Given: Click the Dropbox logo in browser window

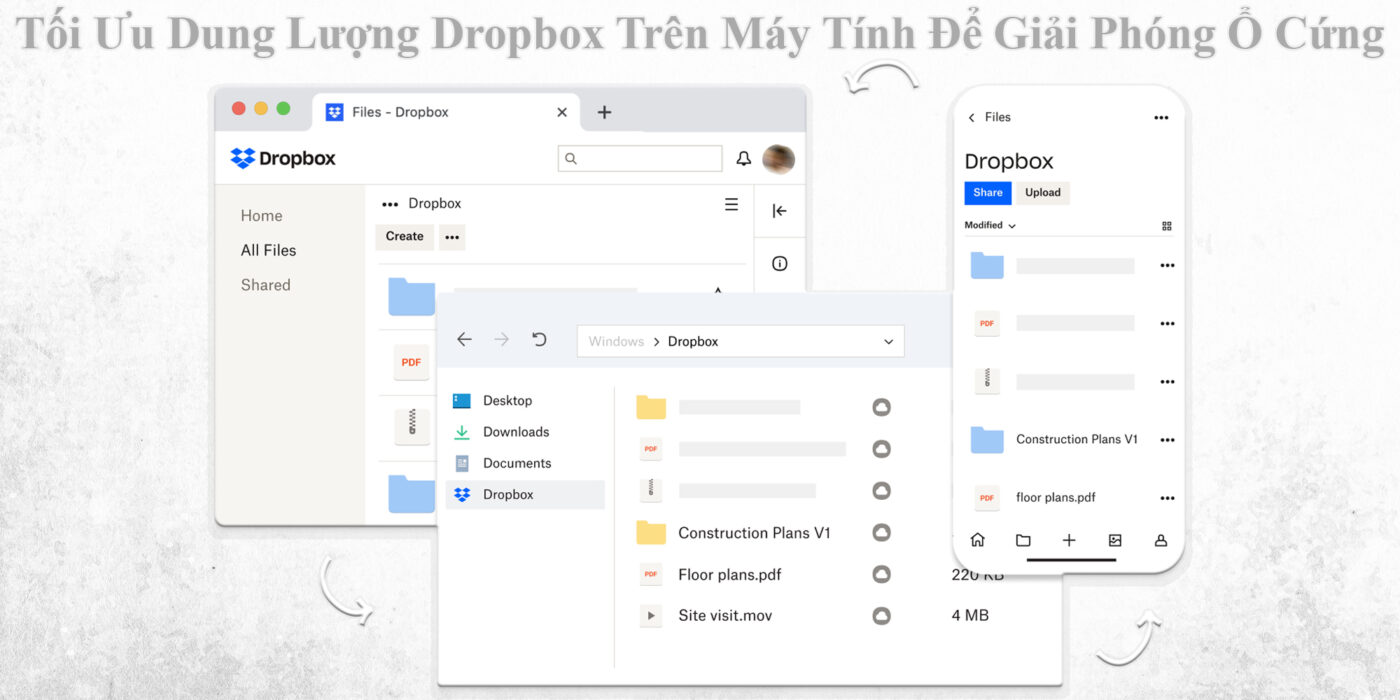Looking at the screenshot, I should tap(283, 158).
